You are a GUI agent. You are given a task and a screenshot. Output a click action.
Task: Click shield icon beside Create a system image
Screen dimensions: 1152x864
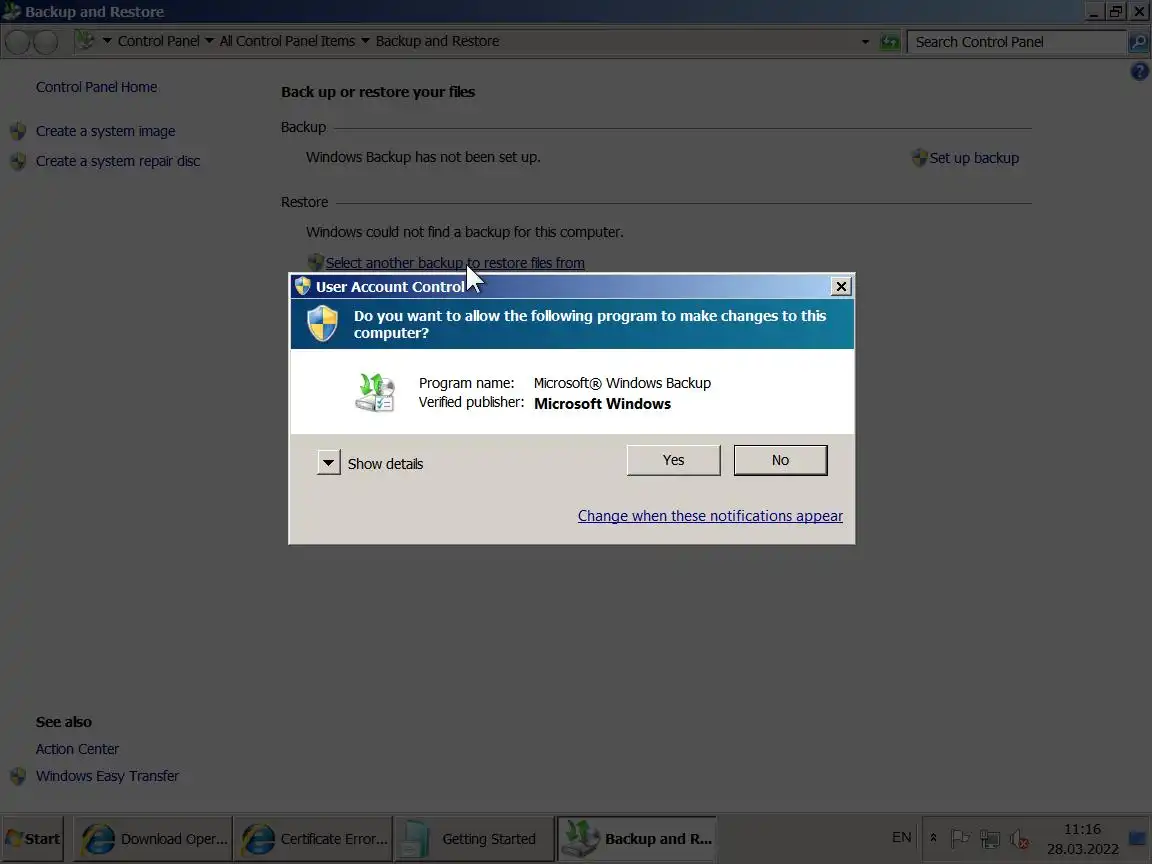coord(18,132)
